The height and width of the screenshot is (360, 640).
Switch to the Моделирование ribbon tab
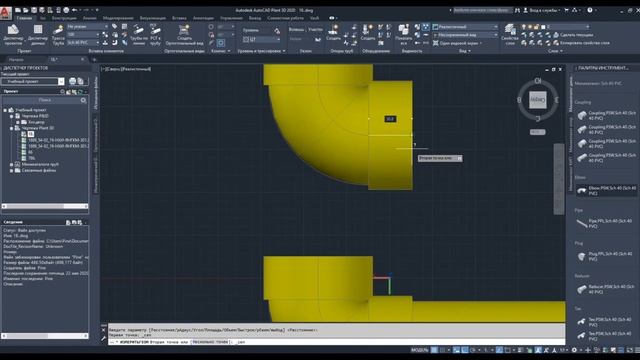[x=118, y=18]
